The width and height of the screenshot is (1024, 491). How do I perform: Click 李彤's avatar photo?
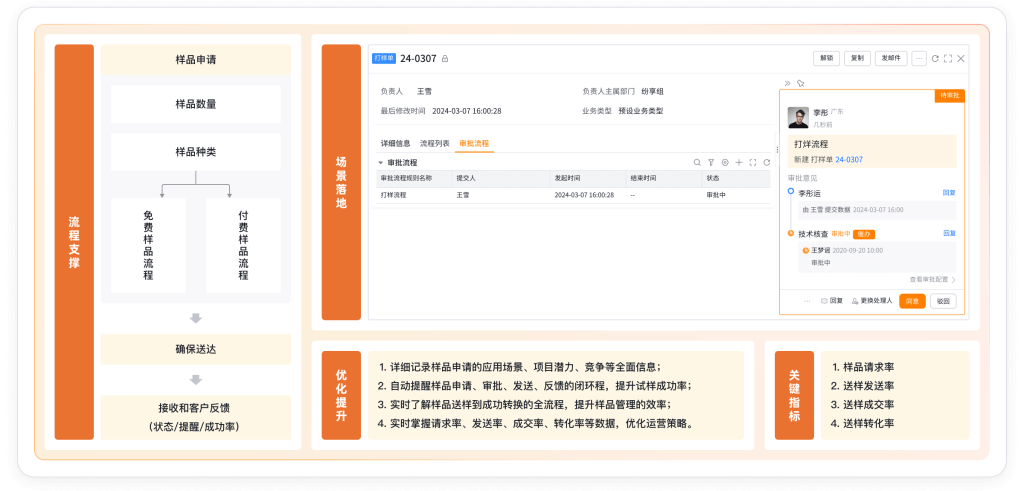click(x=798, y=117)
